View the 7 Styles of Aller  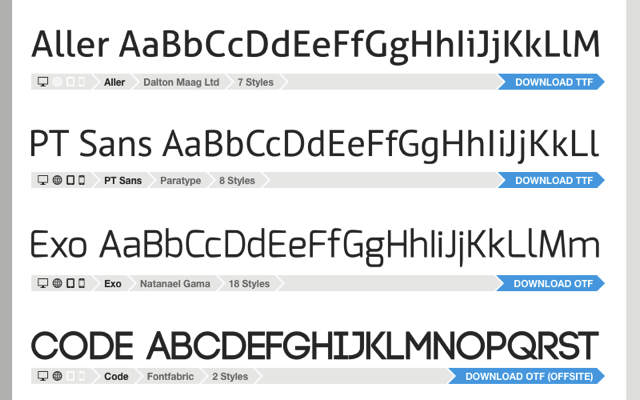[x=256, y=82]
